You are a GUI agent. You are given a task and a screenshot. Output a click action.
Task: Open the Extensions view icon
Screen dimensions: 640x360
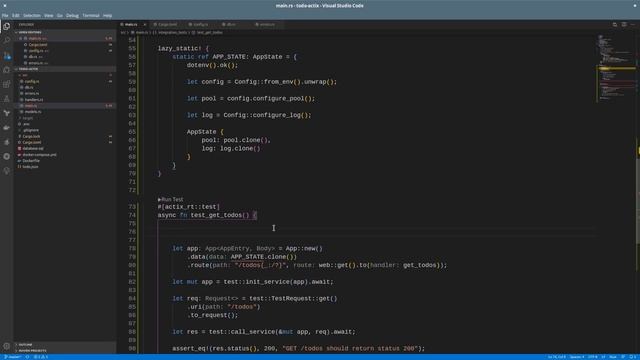(x=7, y=84)
